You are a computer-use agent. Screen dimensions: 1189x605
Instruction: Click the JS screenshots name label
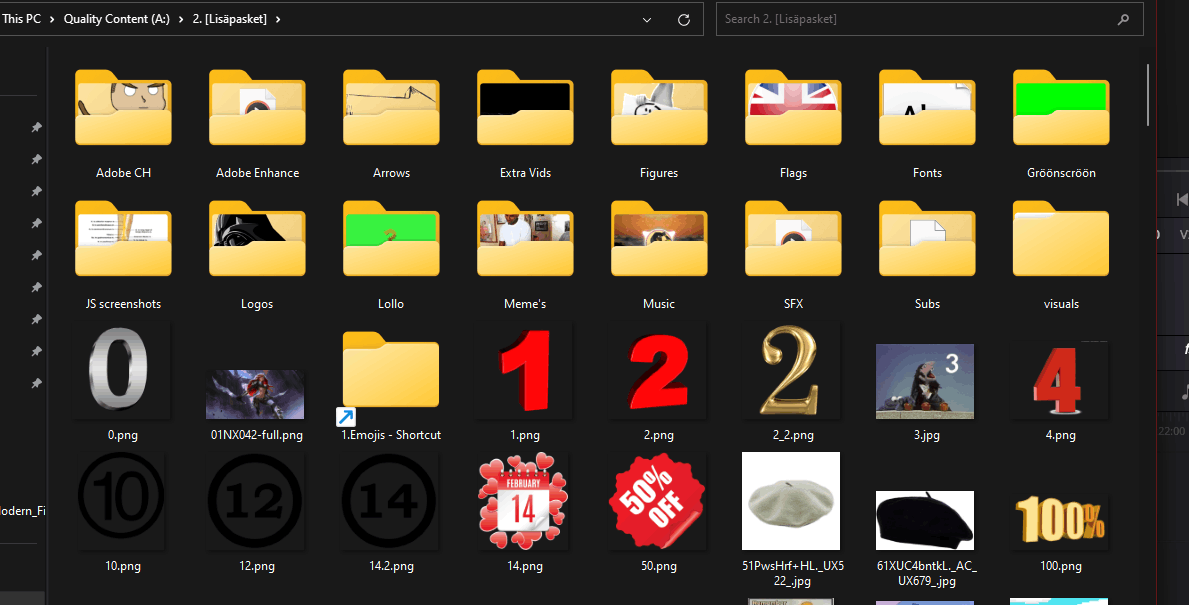click(123, 304)
